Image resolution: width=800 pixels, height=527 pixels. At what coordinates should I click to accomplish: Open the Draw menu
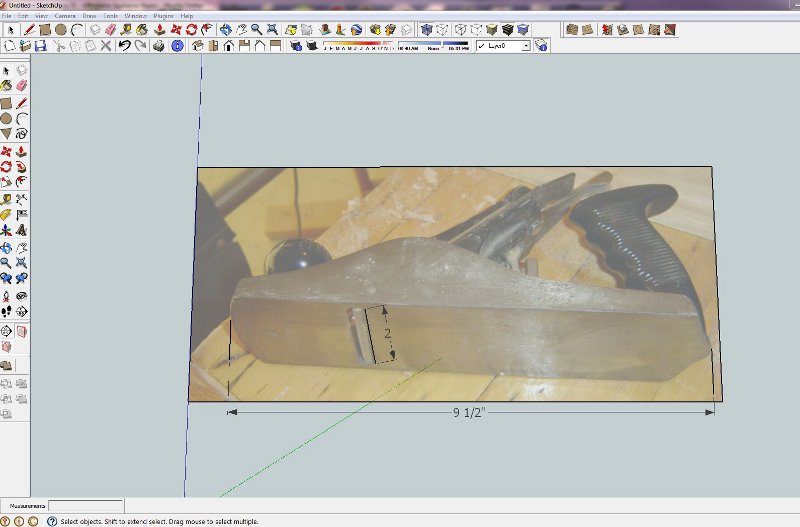(x=89, y=16)
